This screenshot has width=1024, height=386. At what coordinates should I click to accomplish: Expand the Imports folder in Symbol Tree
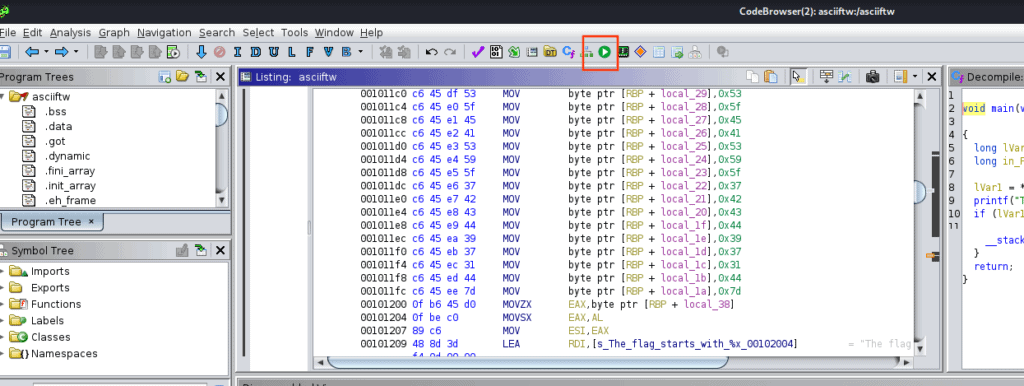(x=3, y=271)
